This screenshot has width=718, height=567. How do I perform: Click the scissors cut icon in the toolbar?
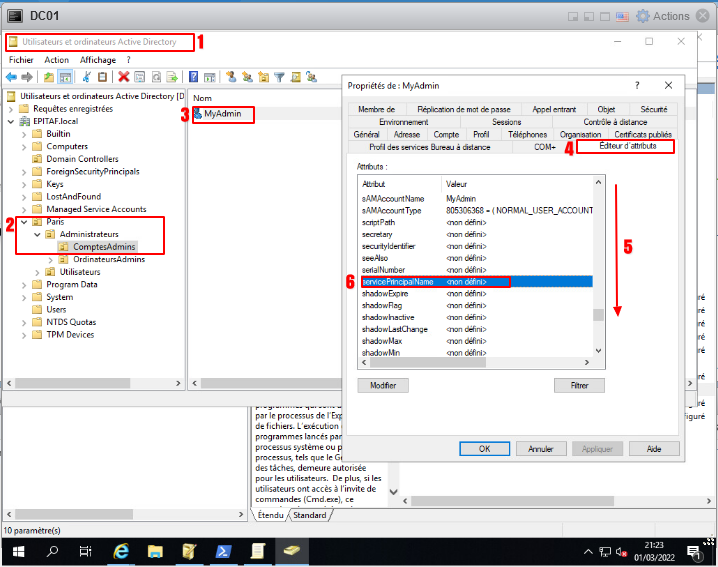87,76
